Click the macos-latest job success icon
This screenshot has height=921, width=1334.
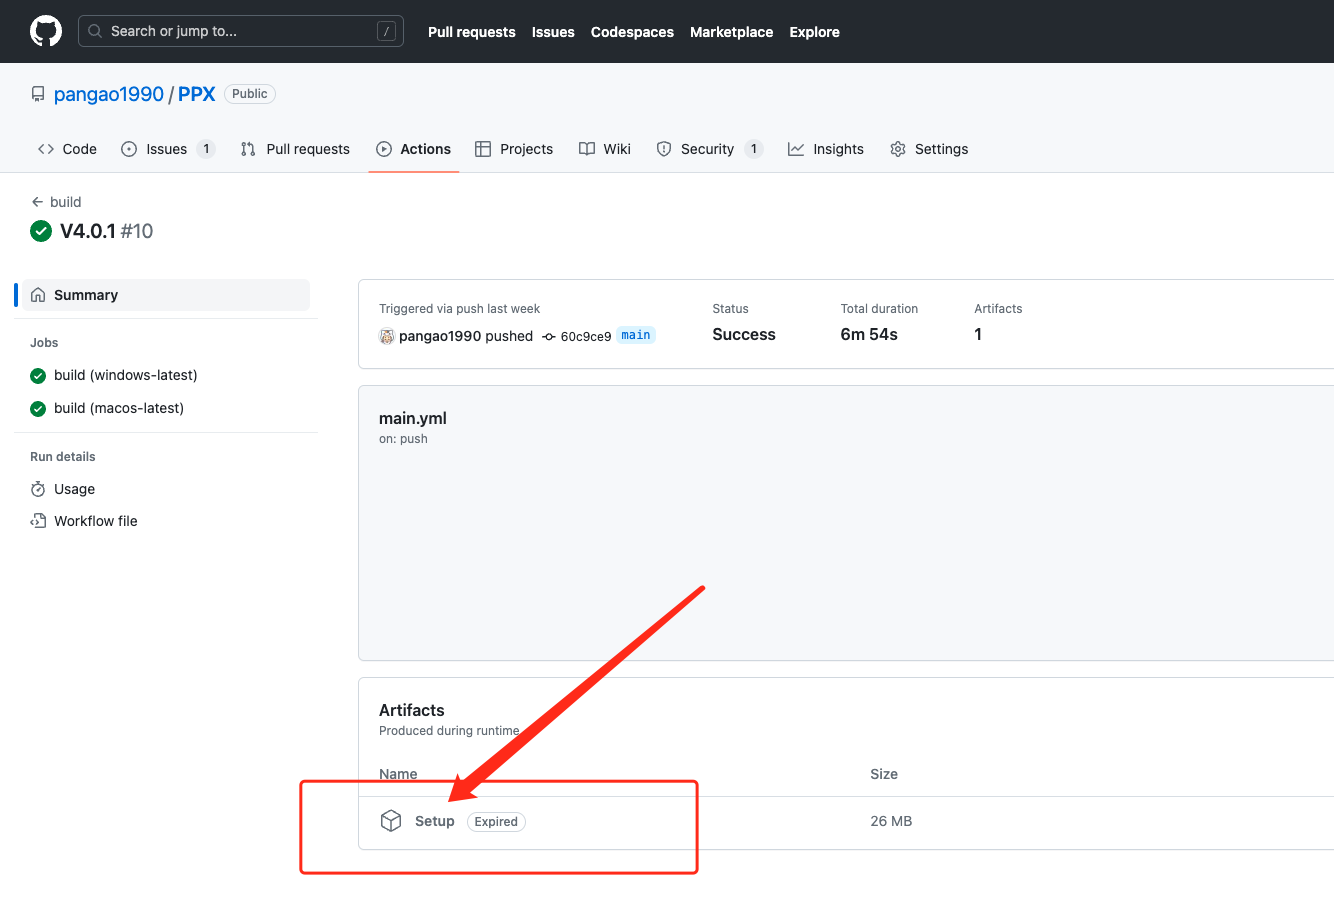point(38,409)
